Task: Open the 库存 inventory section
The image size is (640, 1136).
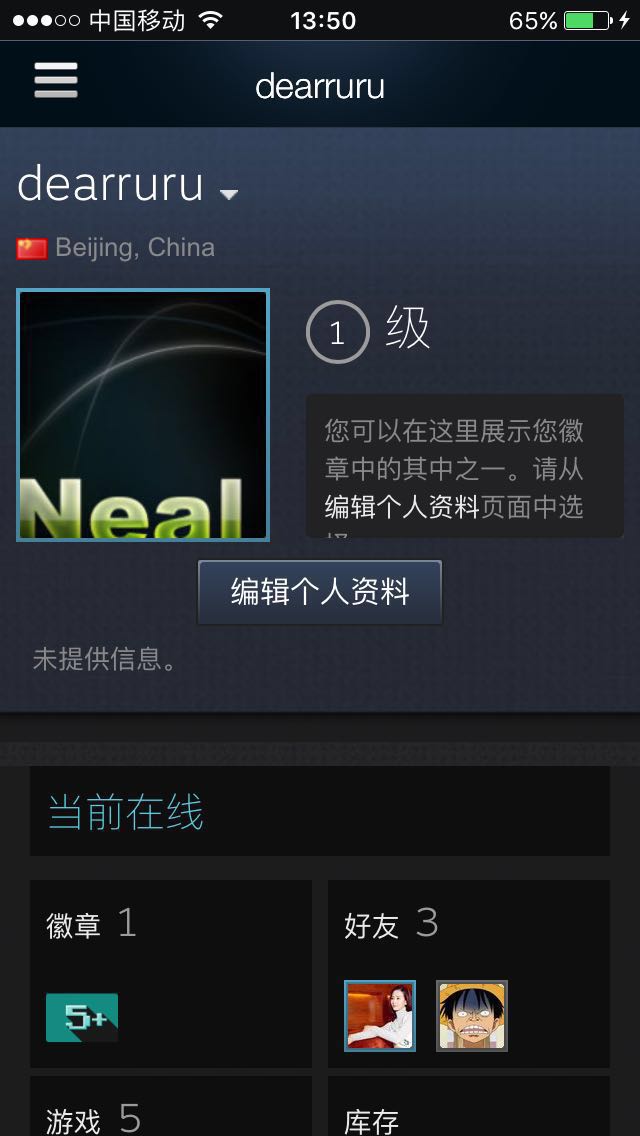Action: (x=371, y=1122)
